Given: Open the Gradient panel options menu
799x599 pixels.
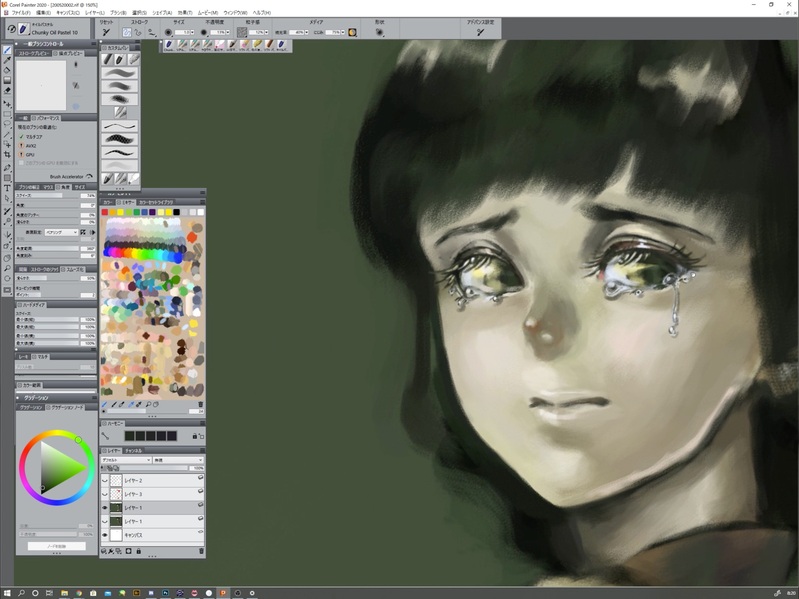Looking at the screenshot, I should (94, 397).
